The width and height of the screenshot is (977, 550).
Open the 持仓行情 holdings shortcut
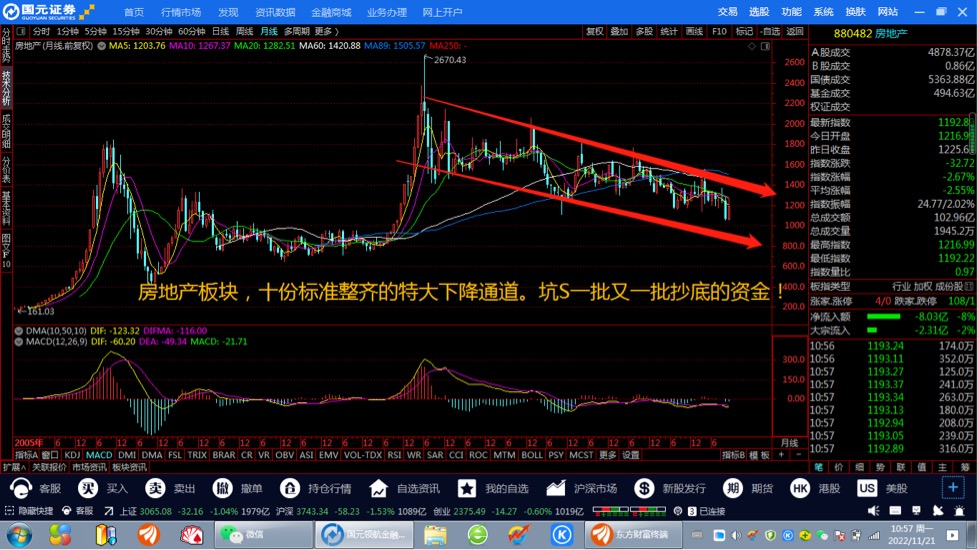coord(290,488)
